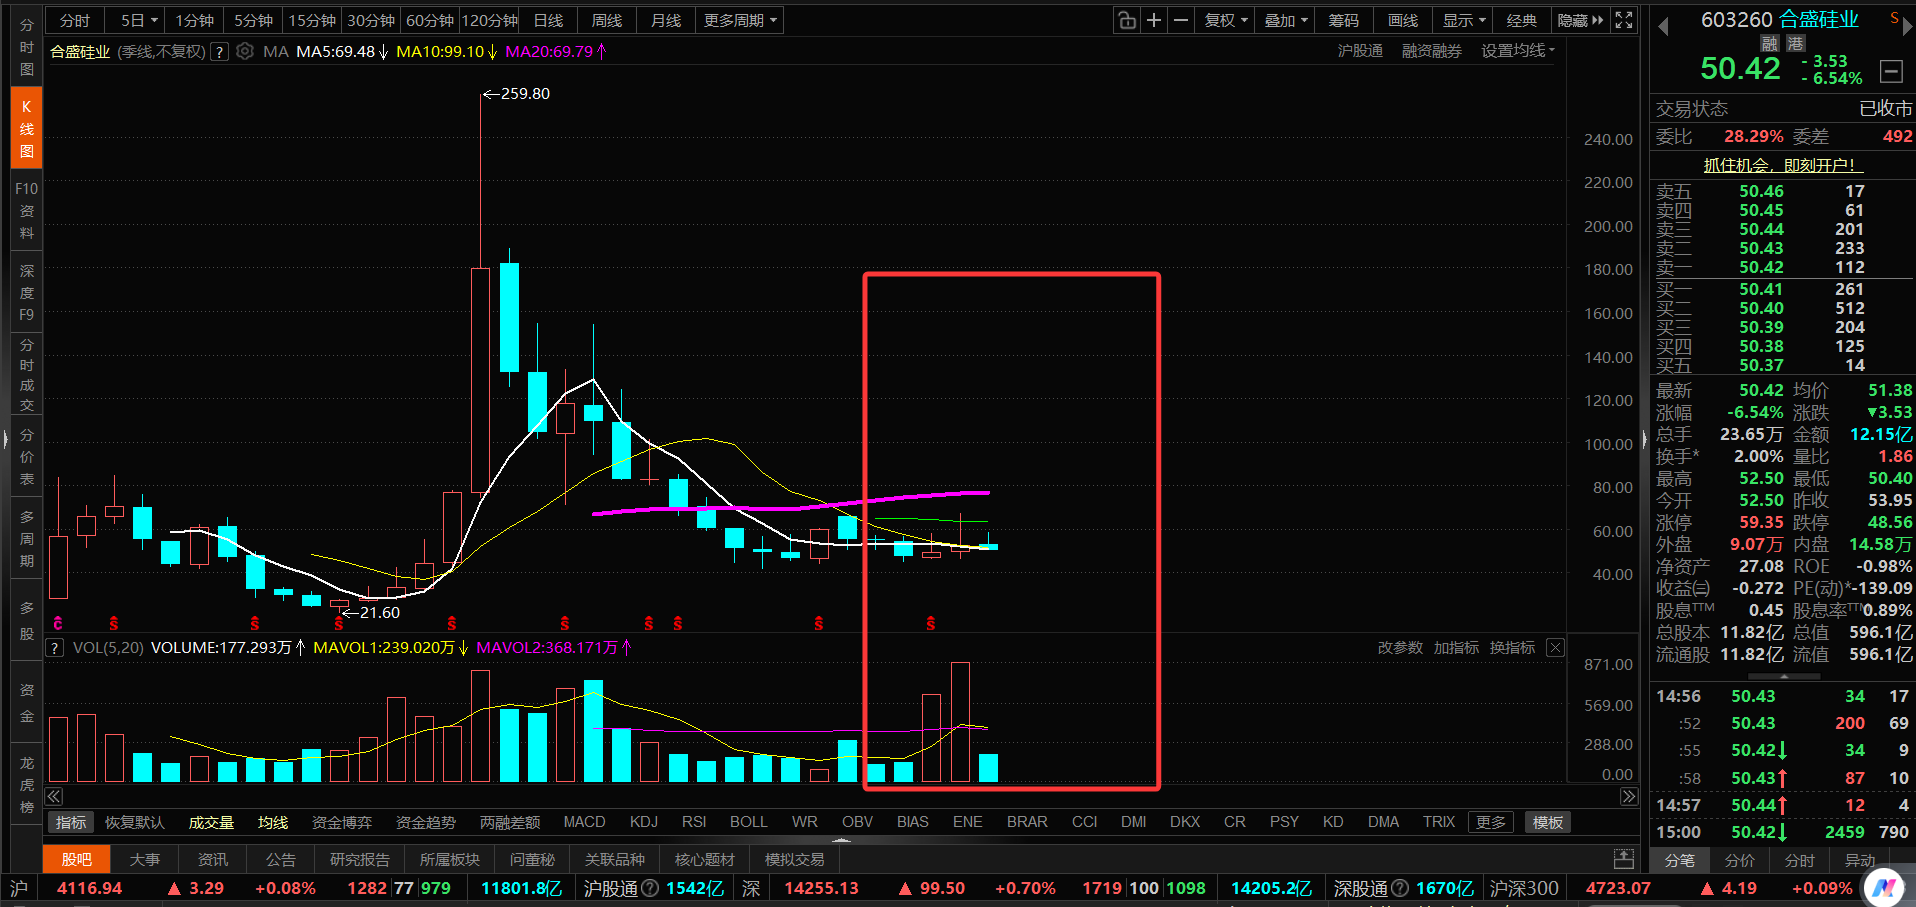This screenshot has height=907, width=1916.
Task: Collapse the right quote panel via edge handle
Action: (x=1644, y=438)
